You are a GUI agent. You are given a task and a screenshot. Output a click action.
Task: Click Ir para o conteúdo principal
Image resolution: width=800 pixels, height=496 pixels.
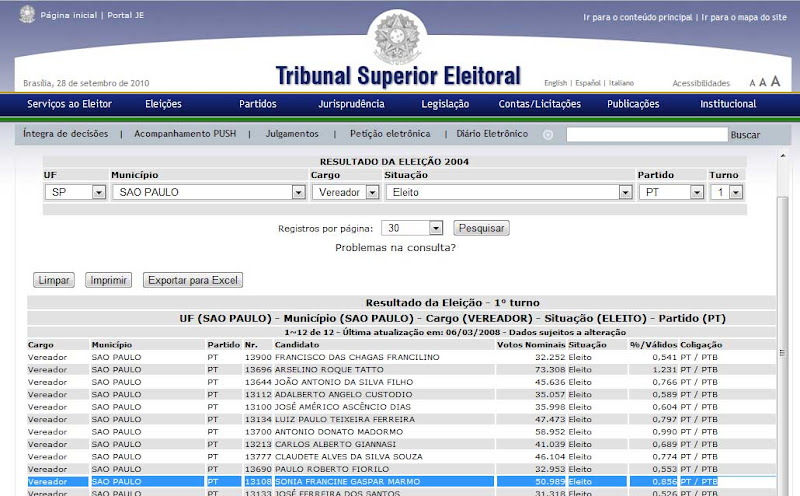tap(638, 17)
